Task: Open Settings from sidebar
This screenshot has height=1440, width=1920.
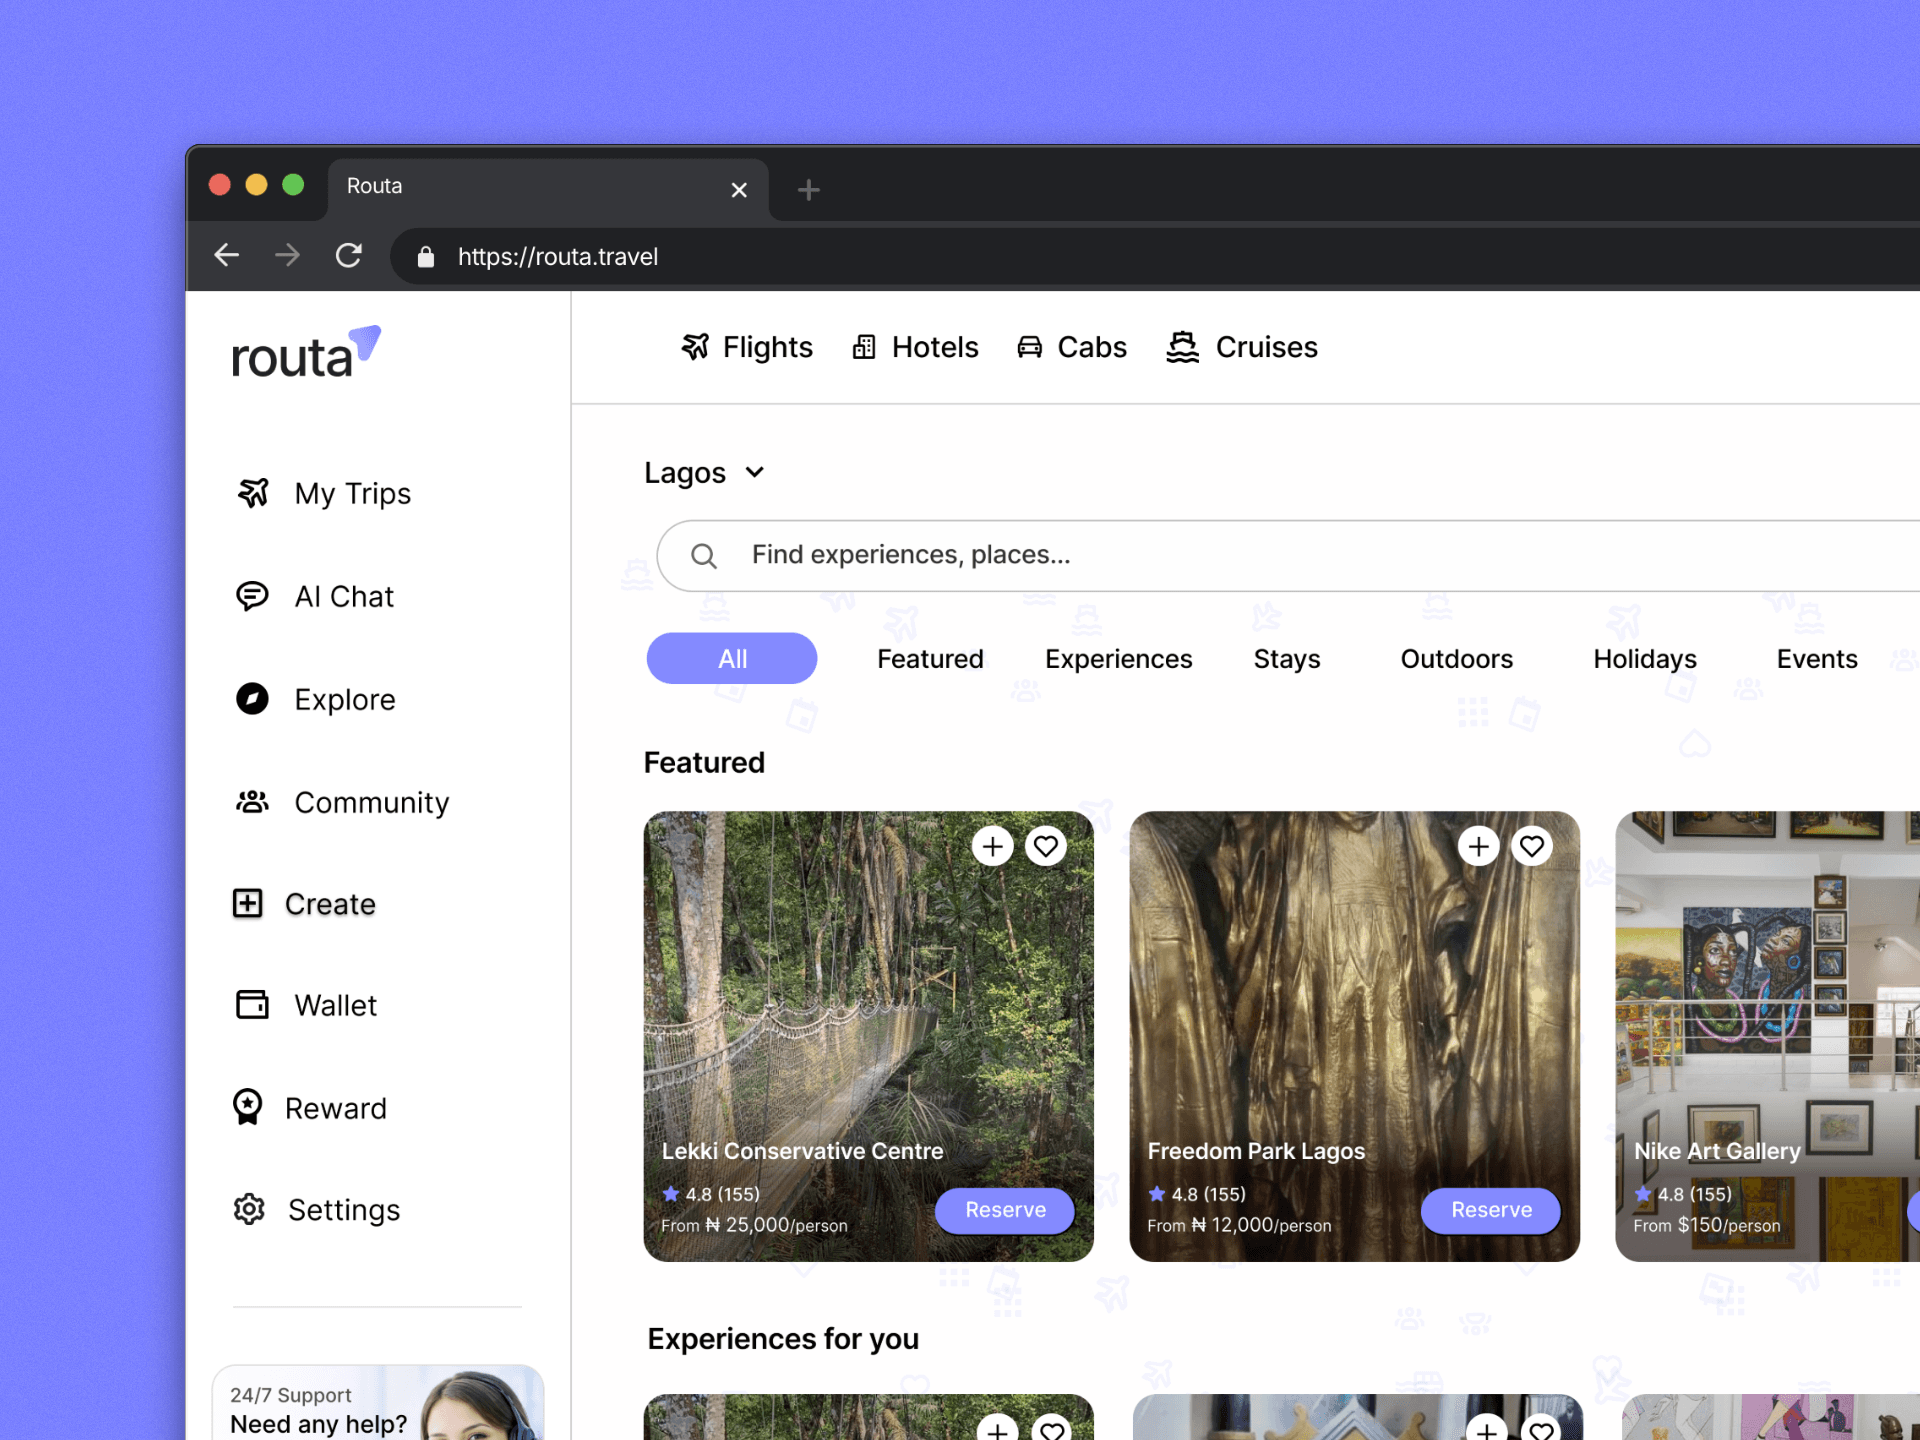Action: pos(317,1210)
